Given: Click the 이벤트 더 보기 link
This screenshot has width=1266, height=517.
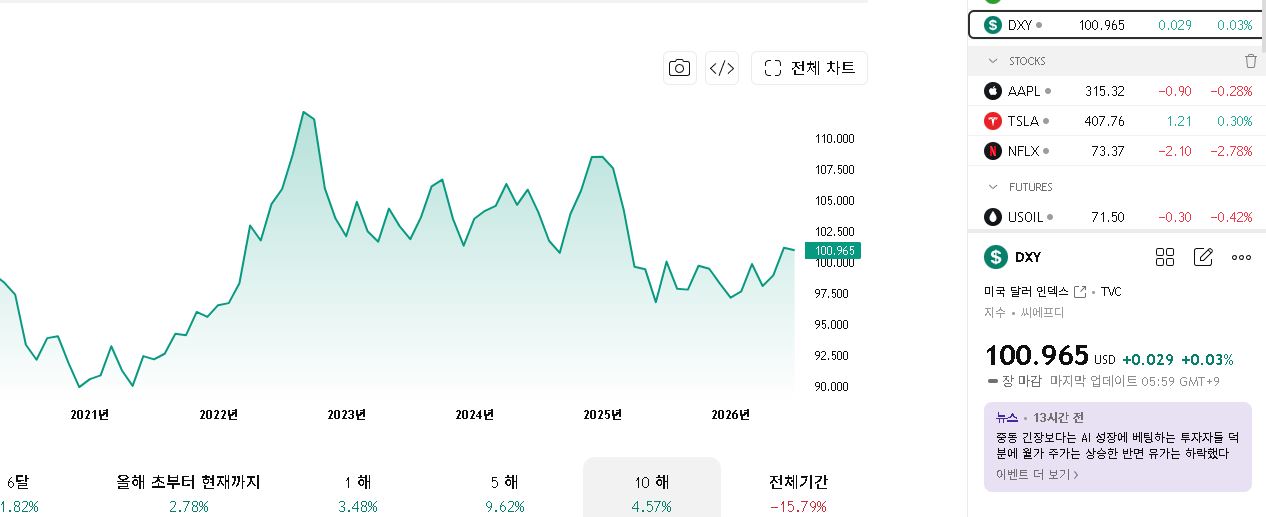Looking at the screenshot, I should pyautogui.click(x=1037, y=474).
